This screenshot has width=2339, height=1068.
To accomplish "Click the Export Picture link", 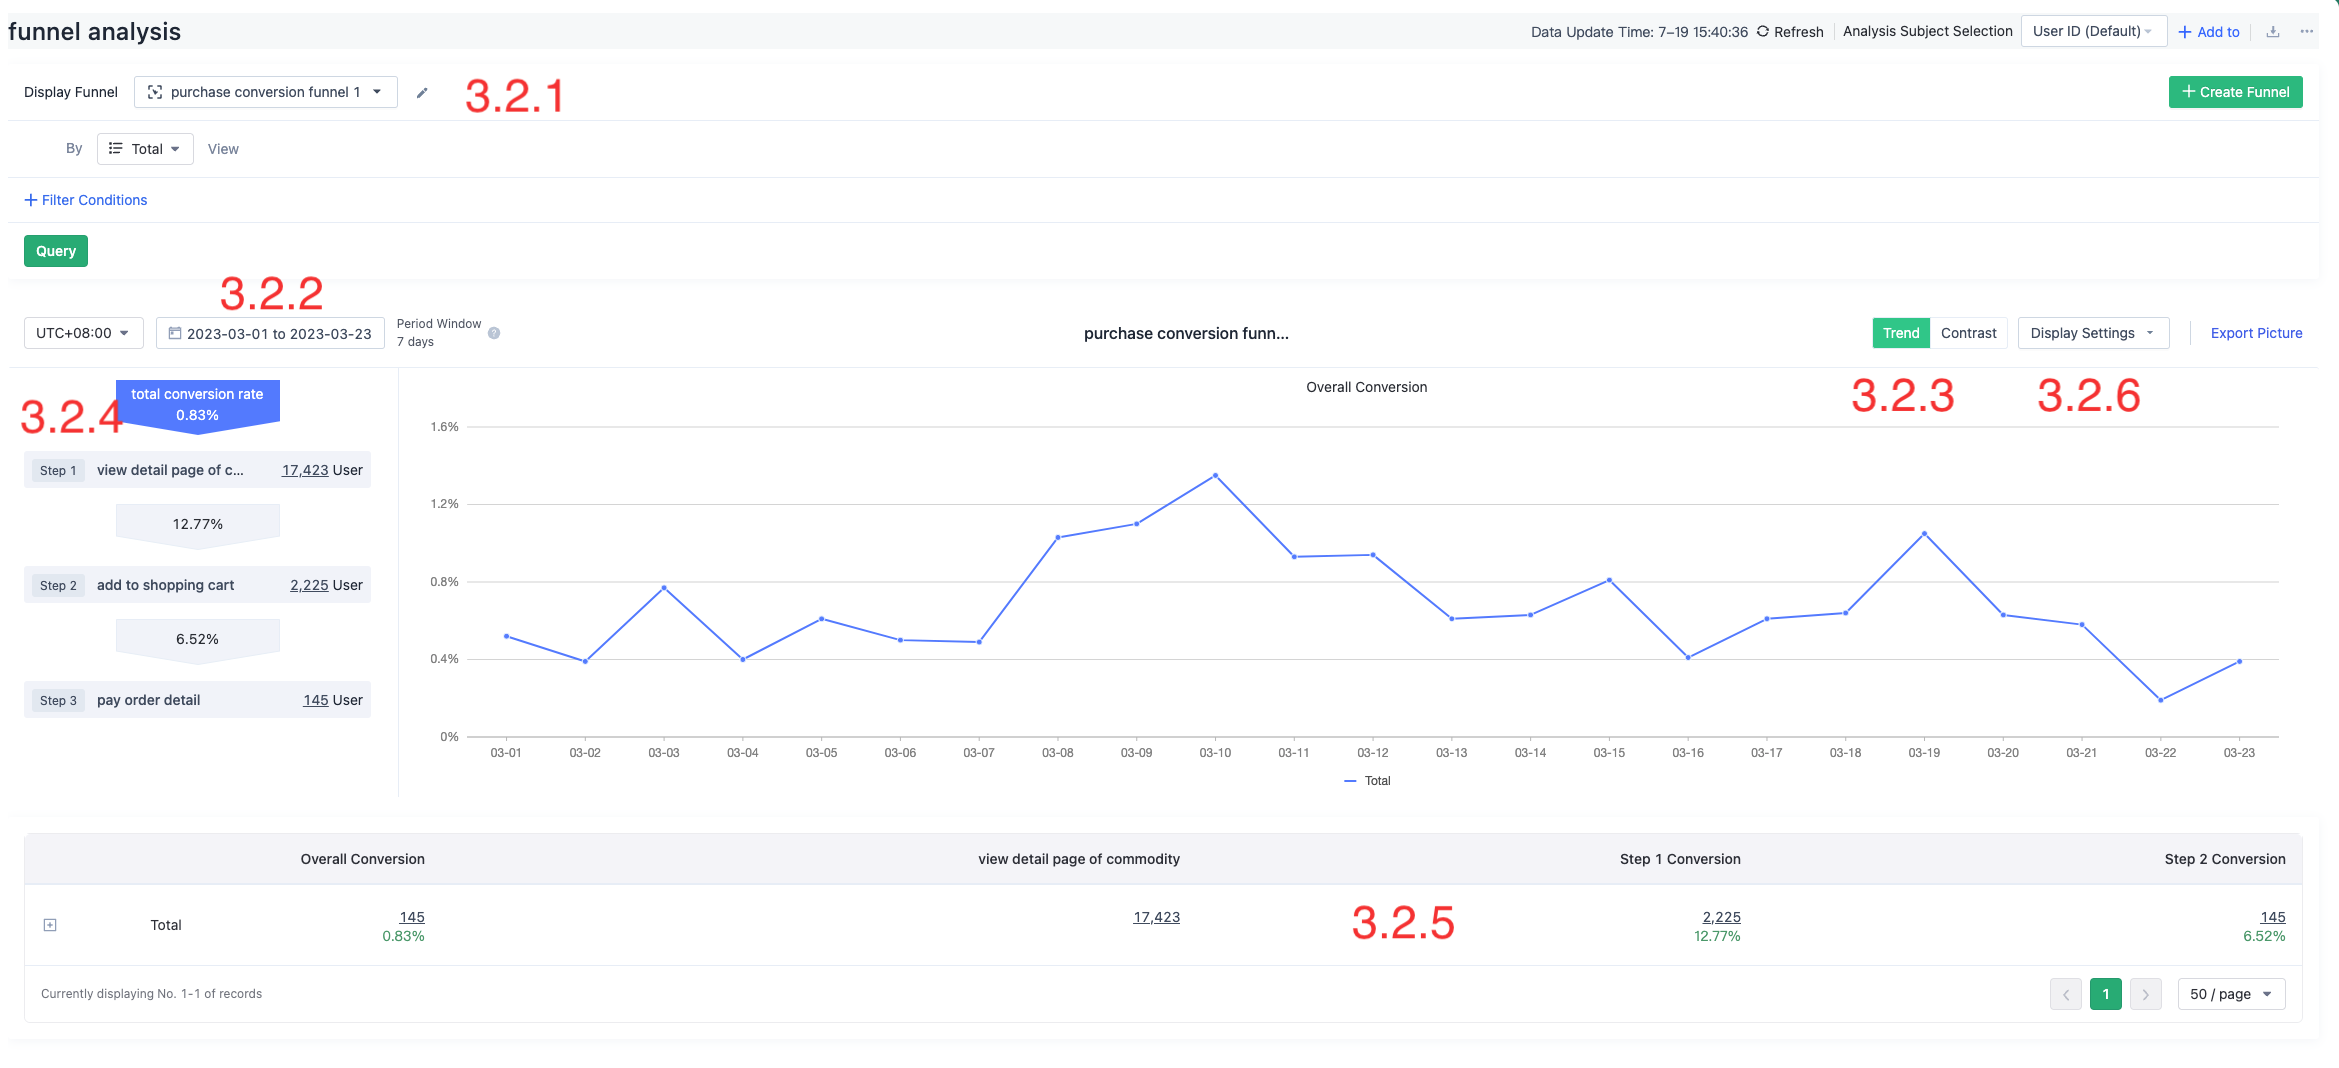I will 2256,332.
